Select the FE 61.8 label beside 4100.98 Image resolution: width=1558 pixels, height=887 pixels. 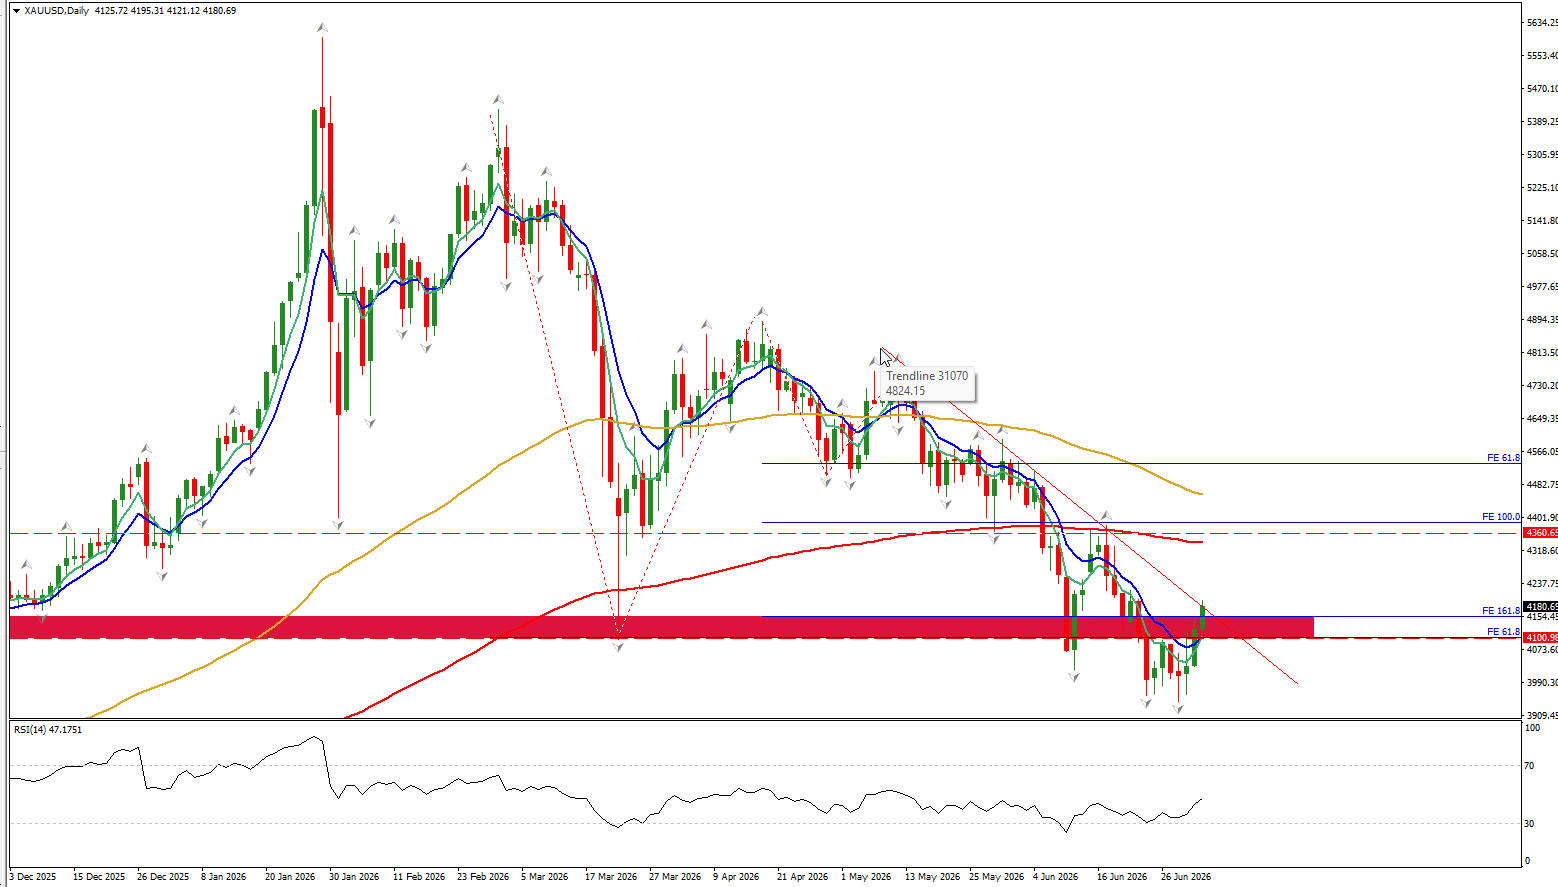click(x=1503, y=632)
